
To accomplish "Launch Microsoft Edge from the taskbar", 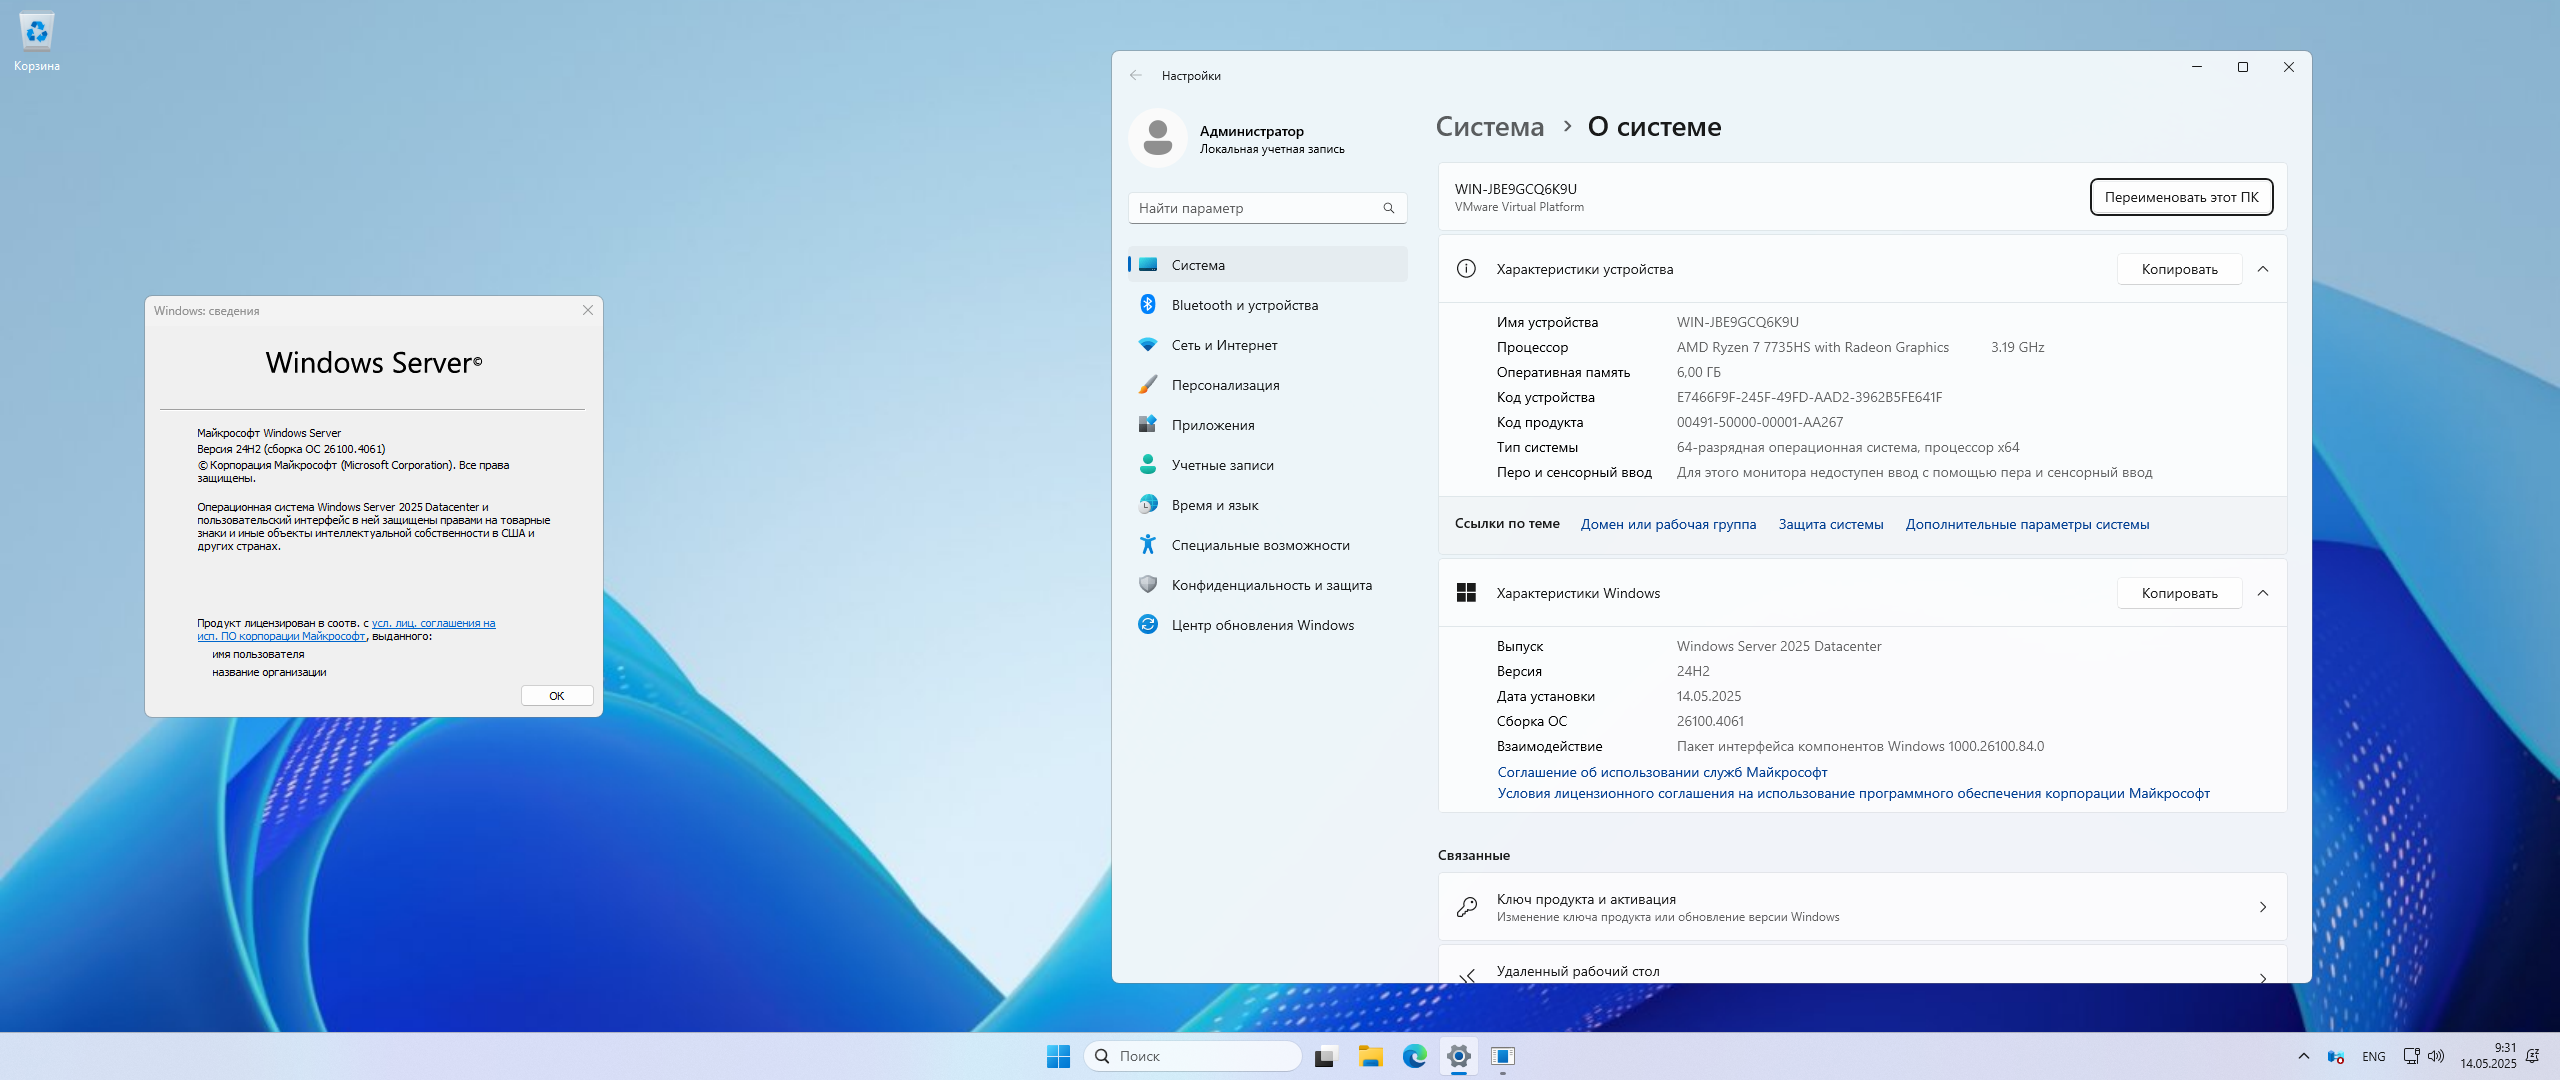I will click(x=1414, y=1056).
